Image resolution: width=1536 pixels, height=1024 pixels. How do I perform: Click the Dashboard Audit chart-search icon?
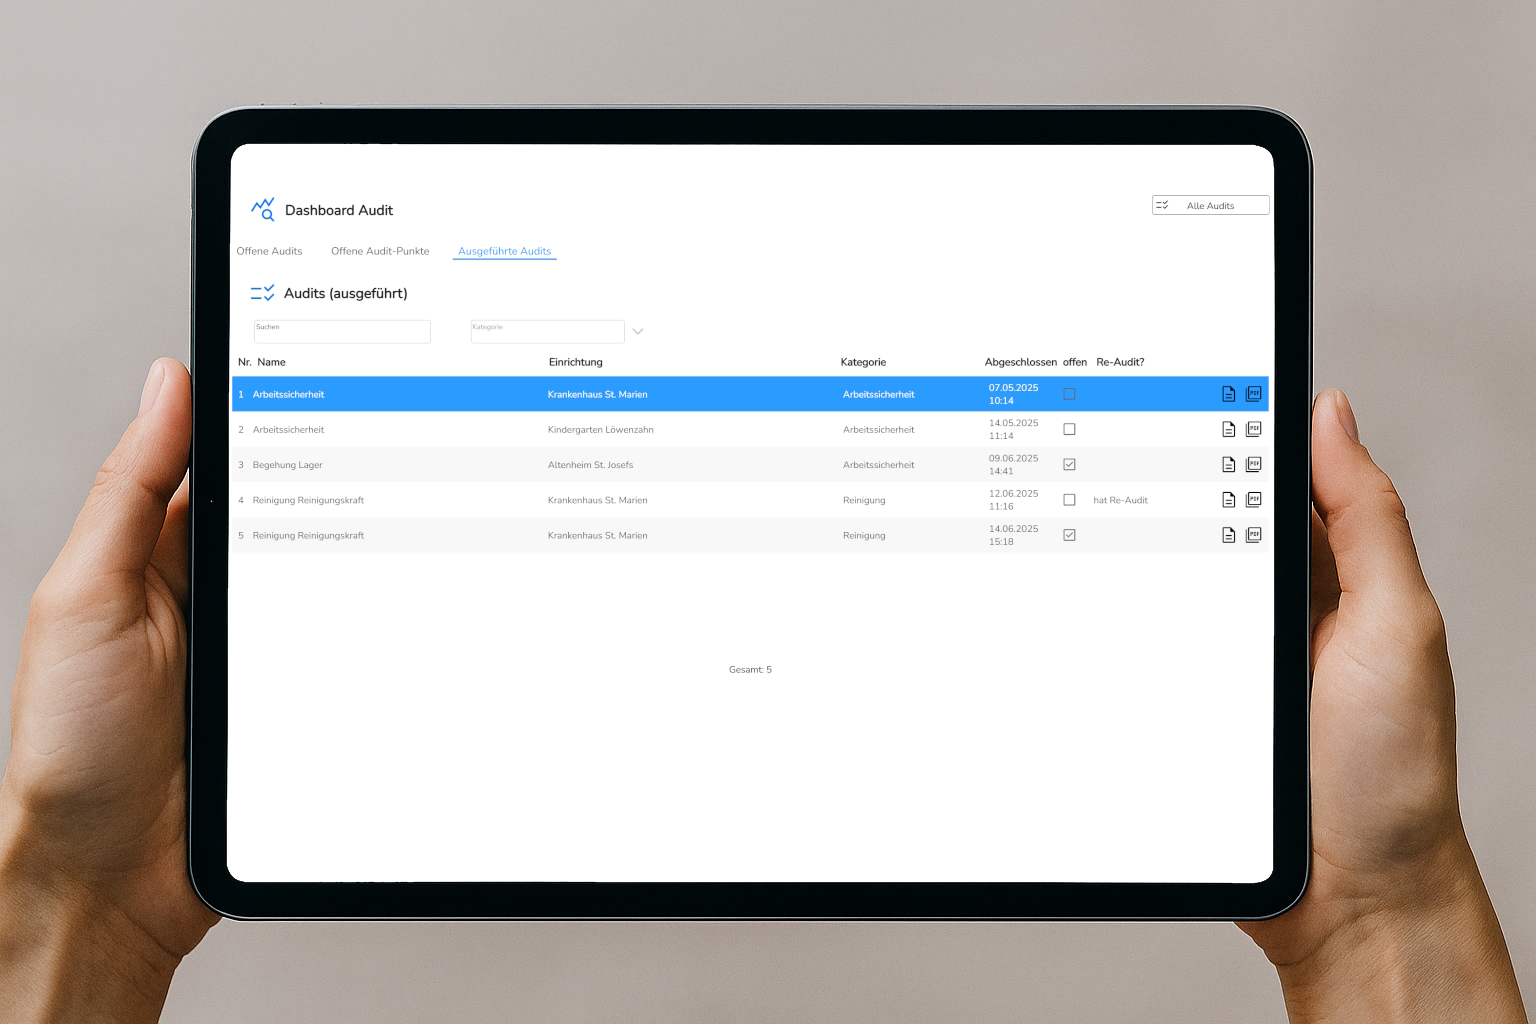[x=263, y=209]
